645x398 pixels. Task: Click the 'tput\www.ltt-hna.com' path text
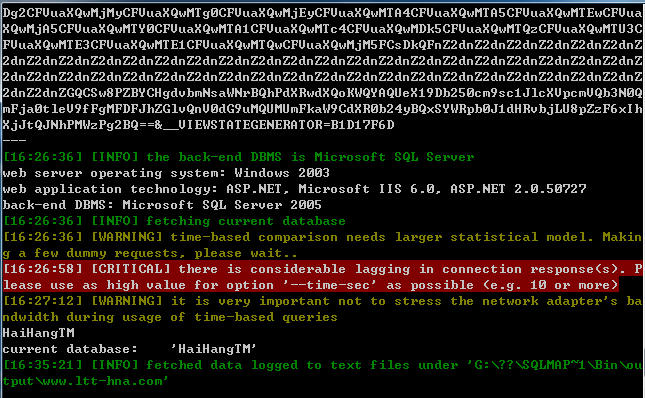(86, 381)
